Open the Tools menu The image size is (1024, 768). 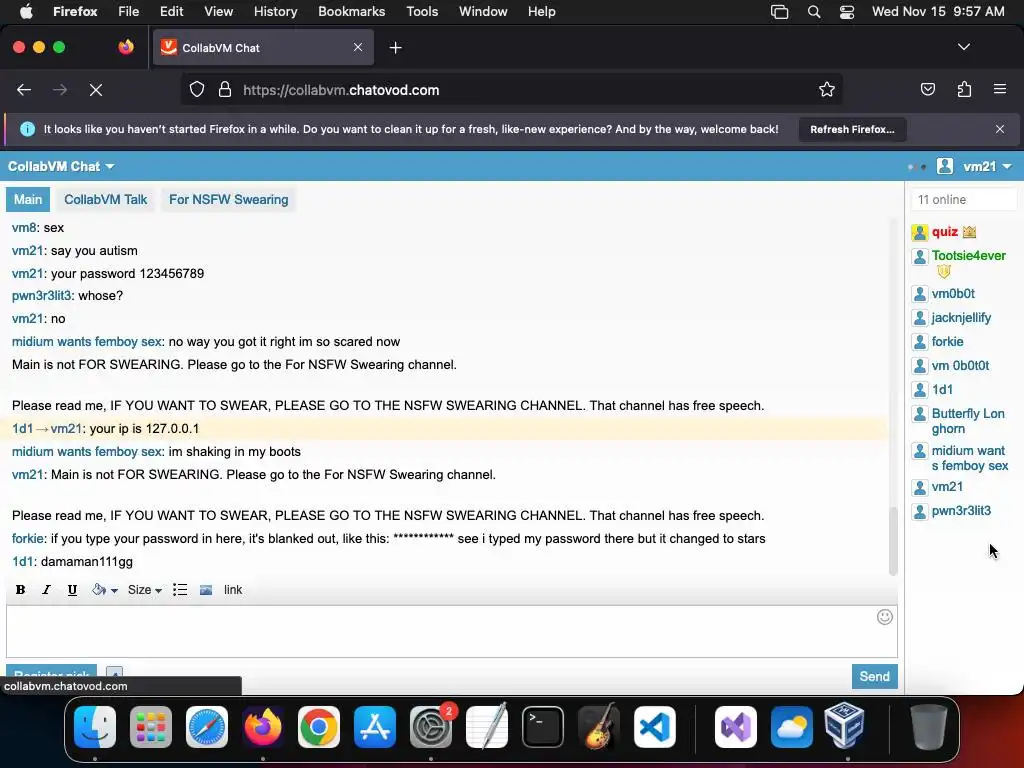tap(422, 11)
